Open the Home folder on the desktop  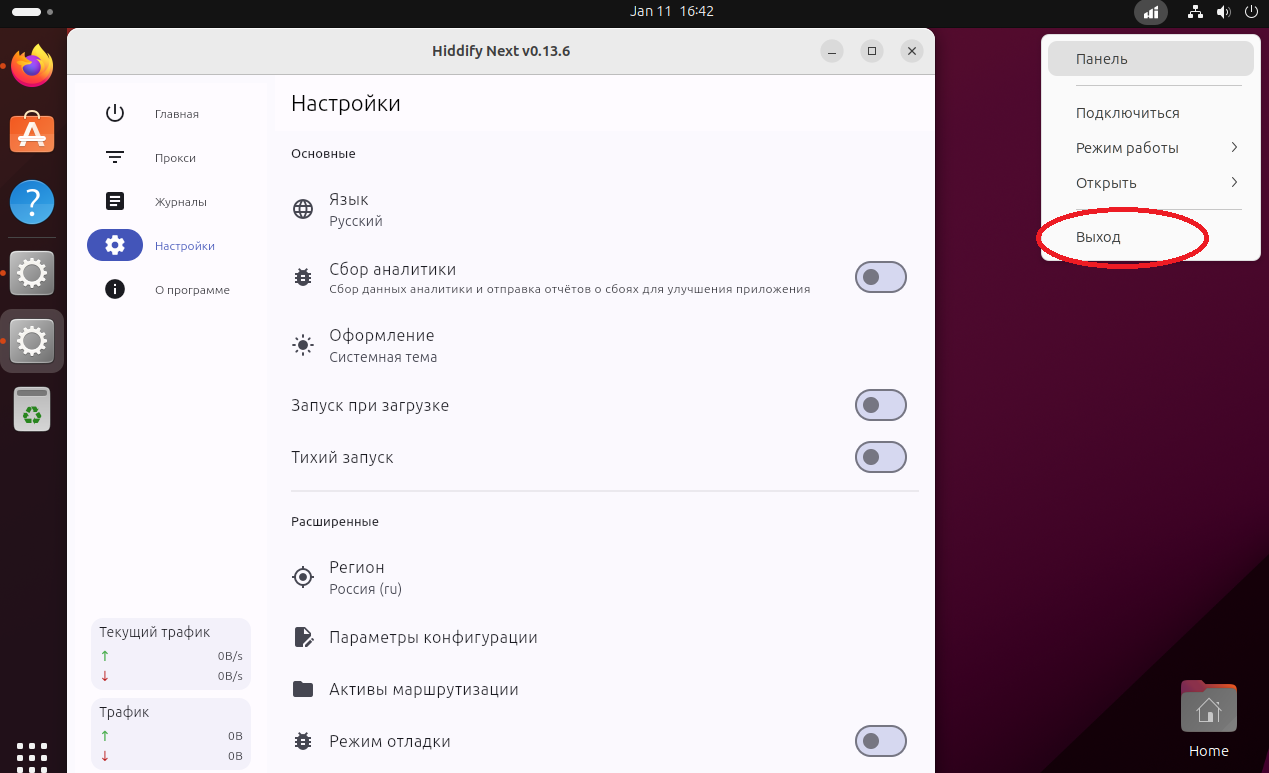pos(1208,719)
